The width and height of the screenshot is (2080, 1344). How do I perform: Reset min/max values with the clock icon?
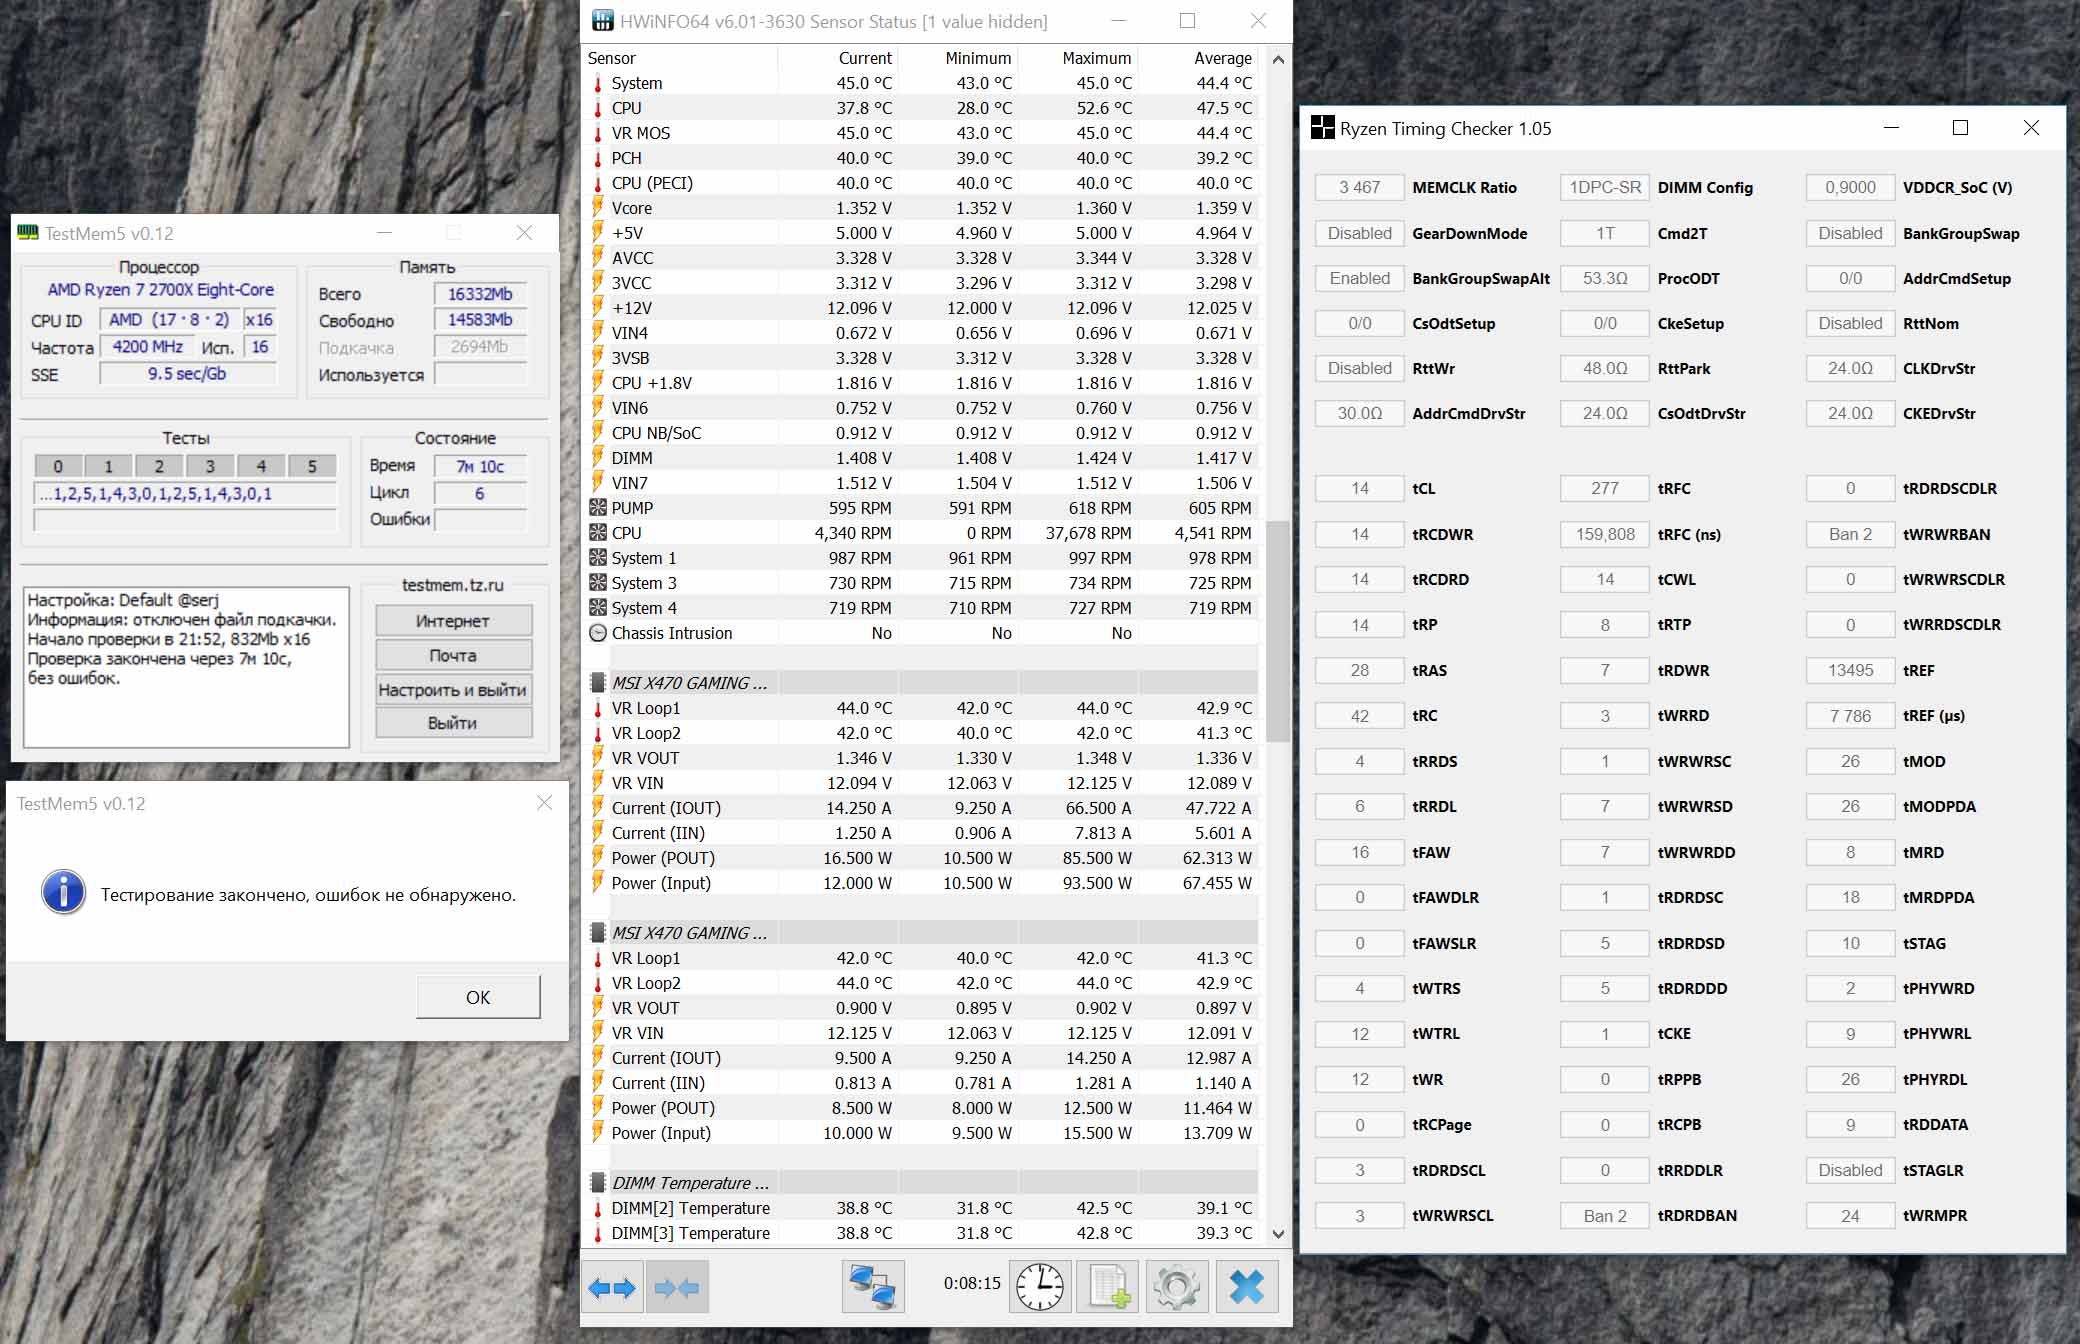click(x=1039, y=1287)
